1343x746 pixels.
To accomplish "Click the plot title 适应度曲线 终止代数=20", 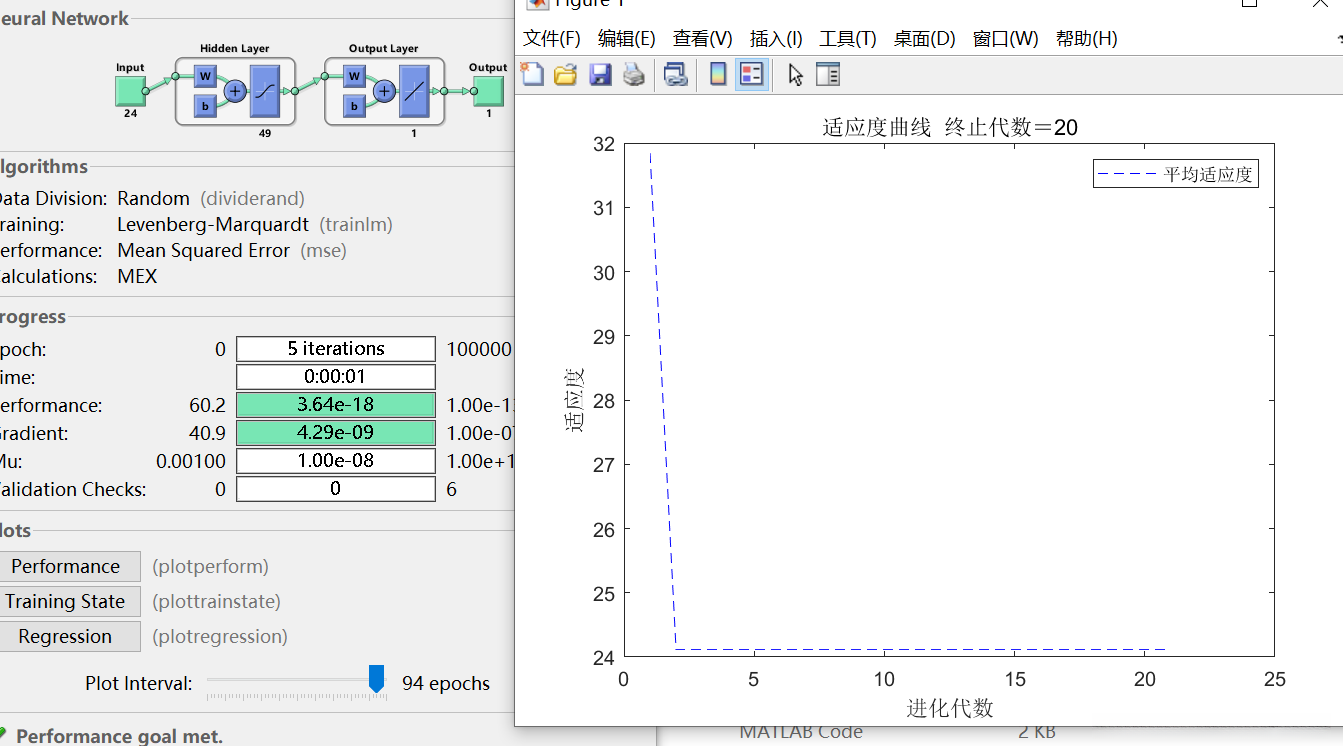I will 950,127.
